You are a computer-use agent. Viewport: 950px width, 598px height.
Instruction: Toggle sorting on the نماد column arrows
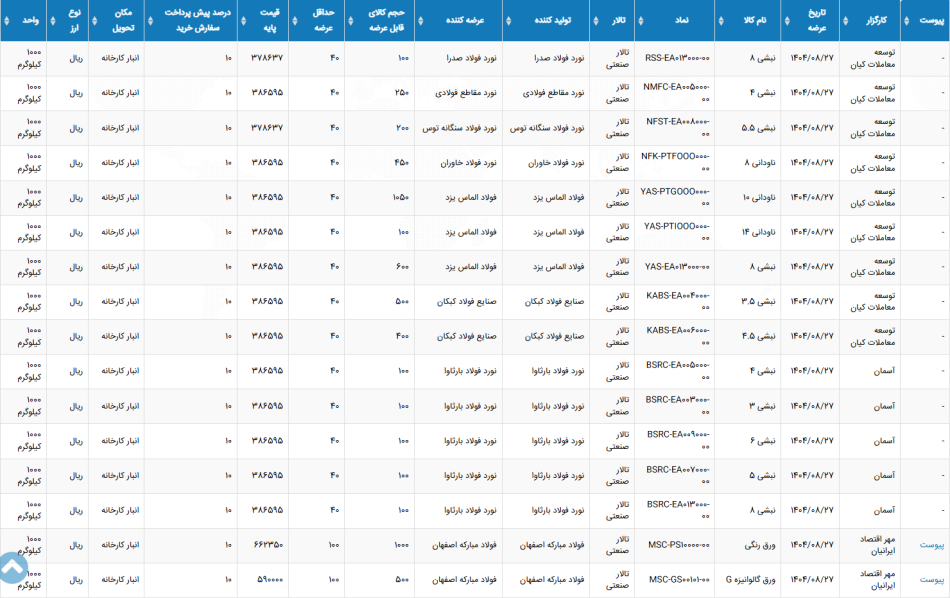tap(641, 21)
